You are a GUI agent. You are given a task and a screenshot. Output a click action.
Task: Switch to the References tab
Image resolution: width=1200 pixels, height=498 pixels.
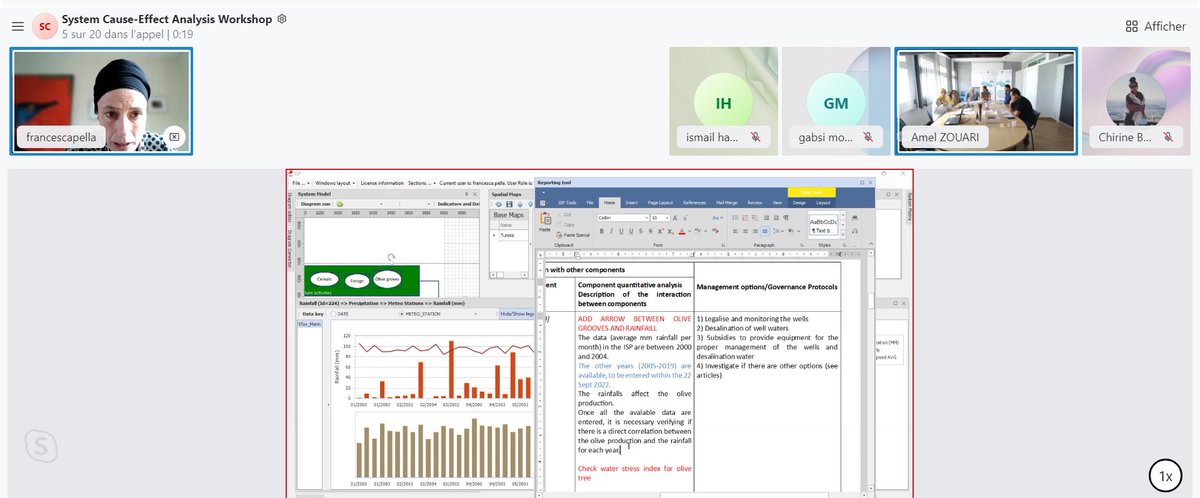[x=694, y=203]
